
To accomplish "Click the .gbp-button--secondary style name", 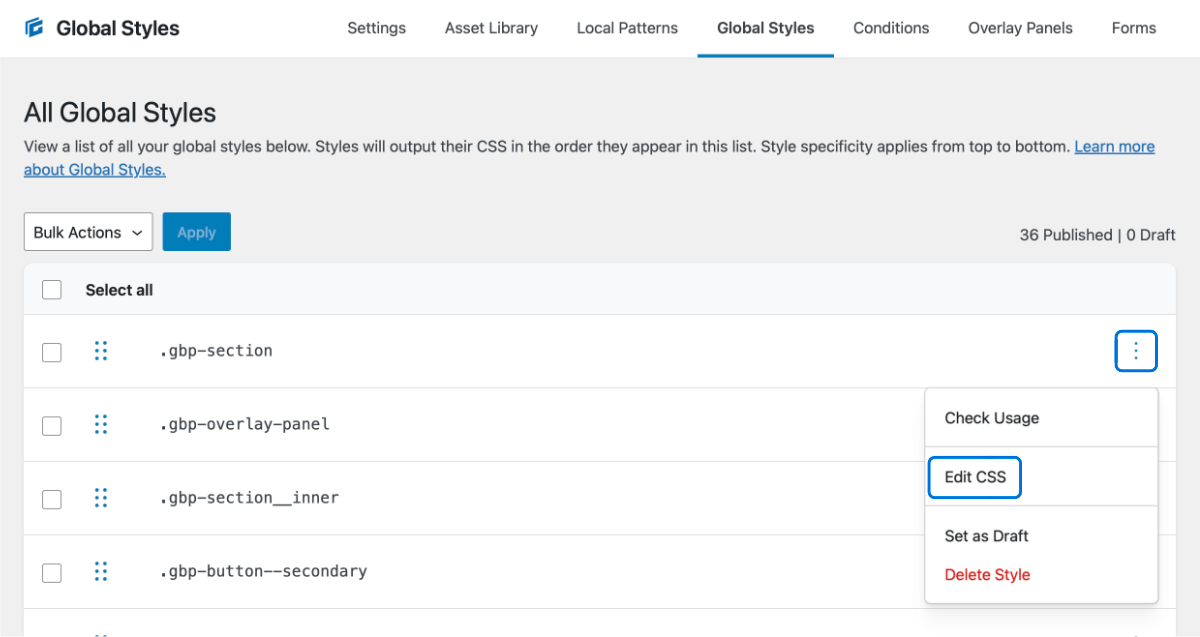I will point(264,572).
